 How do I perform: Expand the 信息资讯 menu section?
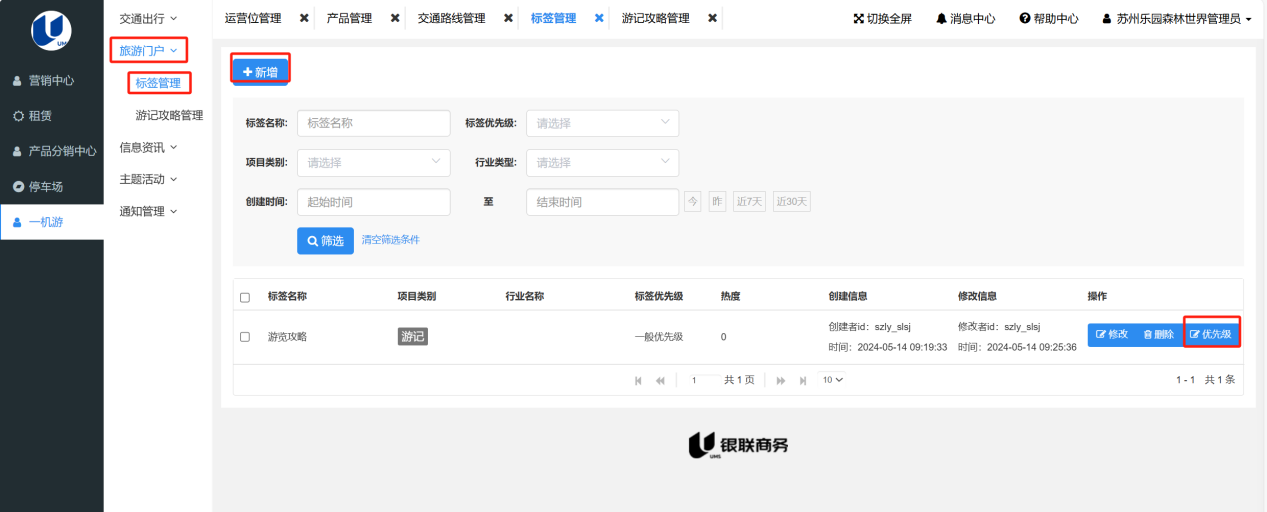(x=148, y=147)
